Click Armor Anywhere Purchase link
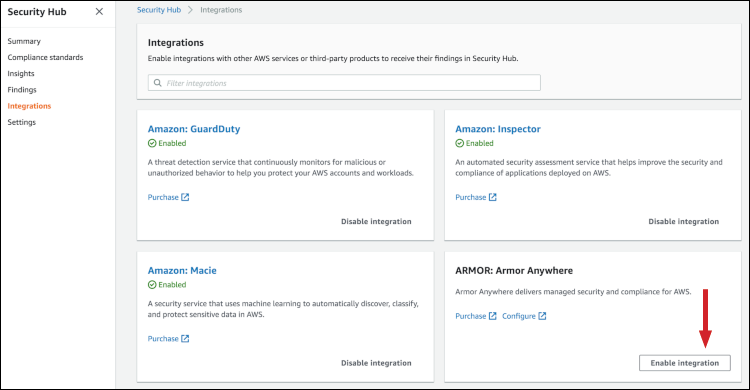750x390 pixels. pos(470,316)
